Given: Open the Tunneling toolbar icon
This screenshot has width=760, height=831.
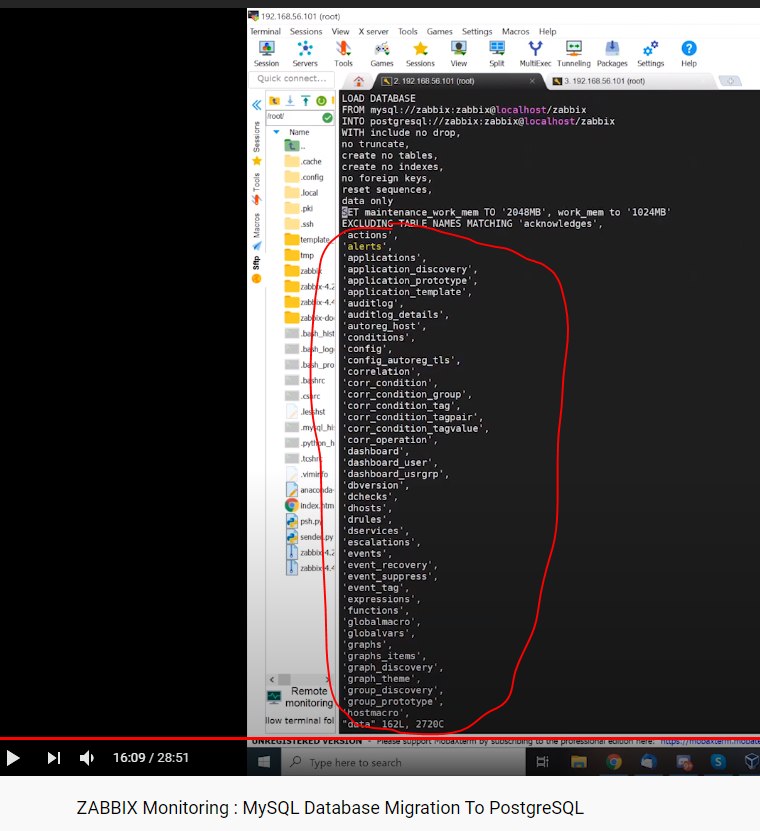Looking at the screenshot, I should tap(573, 54).
